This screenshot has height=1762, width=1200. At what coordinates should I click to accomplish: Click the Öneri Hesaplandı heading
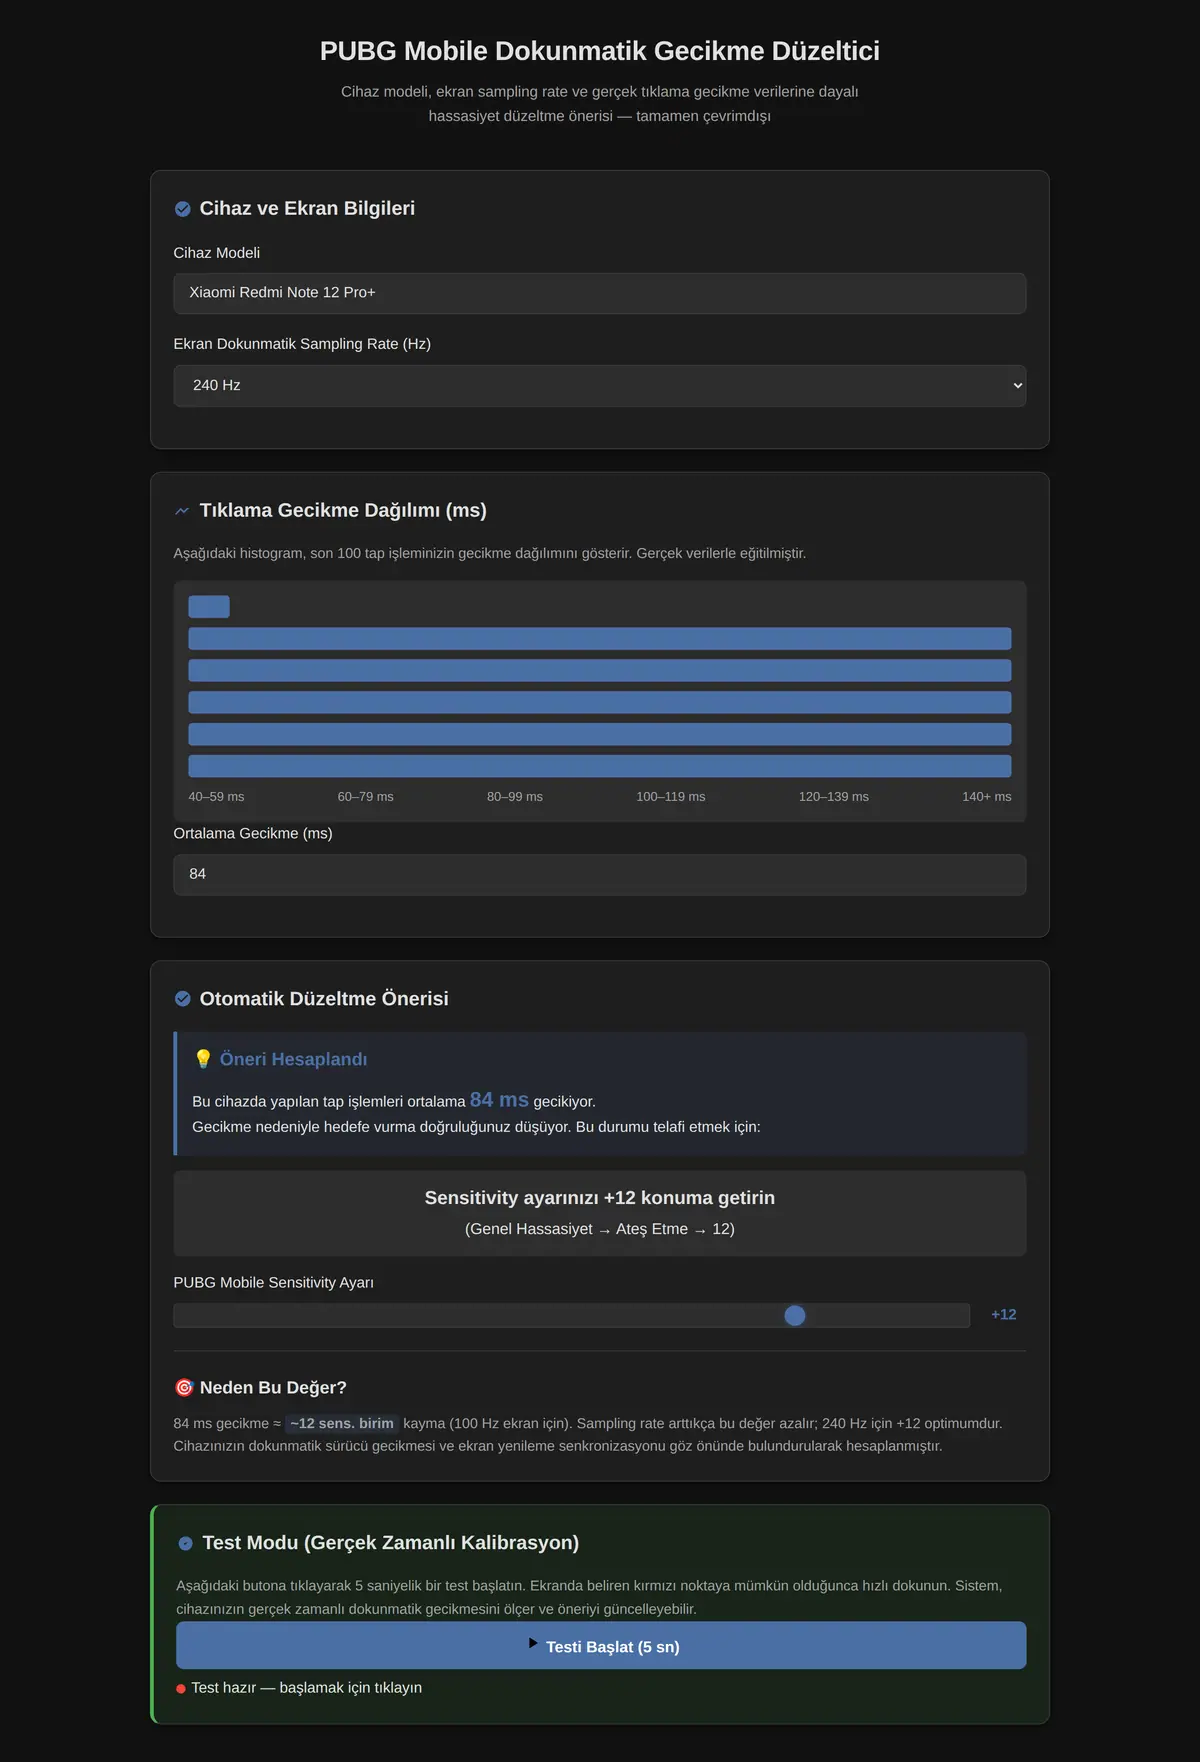click(294, 1059)
